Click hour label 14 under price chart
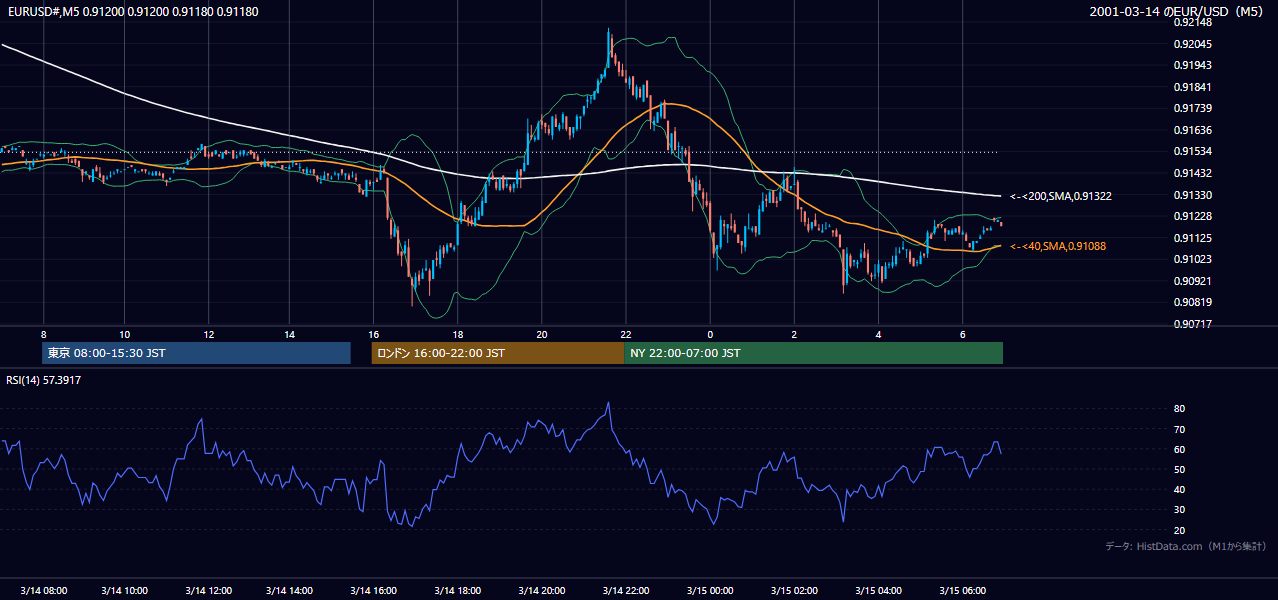 289,334
